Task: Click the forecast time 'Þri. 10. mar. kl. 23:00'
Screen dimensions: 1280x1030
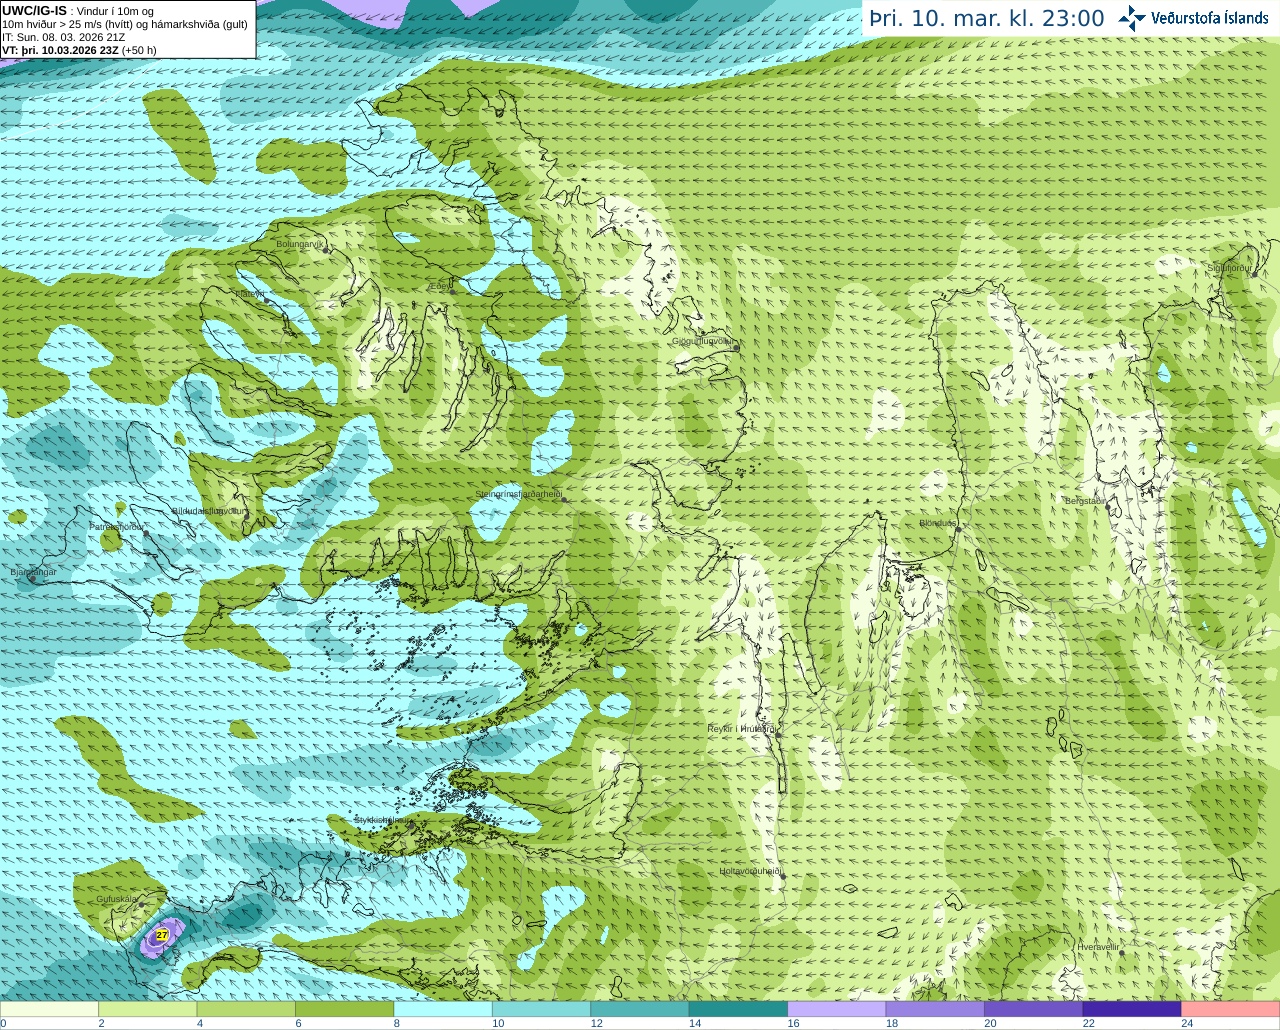Action: (986, 18)
